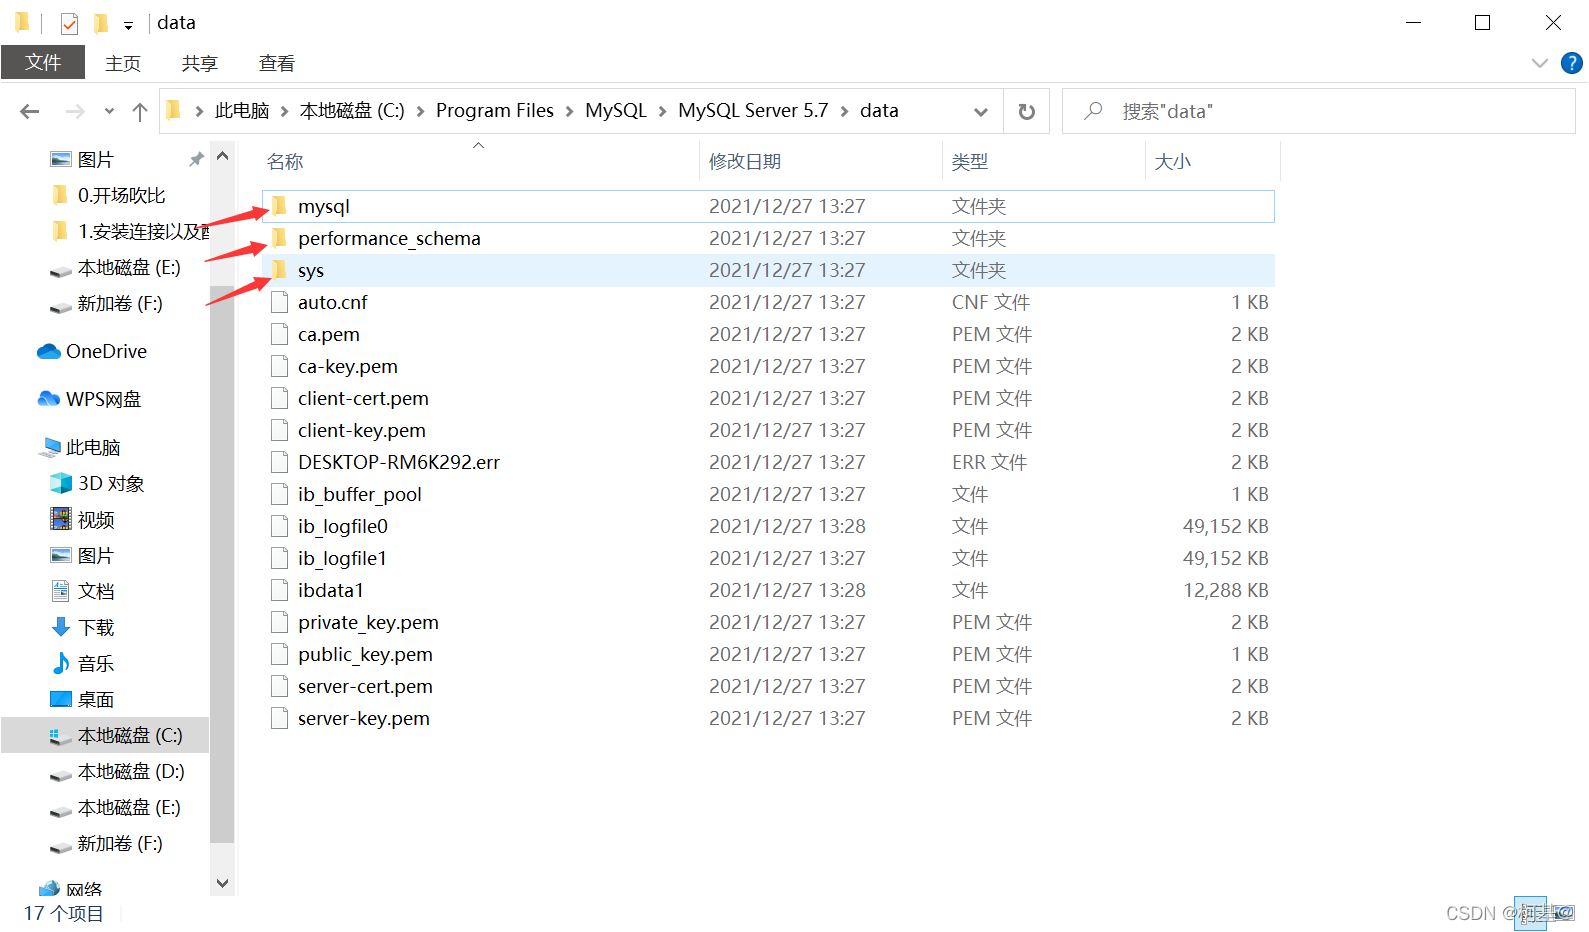Image resolution: width=1589 pixels, height=932 pixels.
Task: Switch to the 查看 ribbon tab
Action: point(277,63)
